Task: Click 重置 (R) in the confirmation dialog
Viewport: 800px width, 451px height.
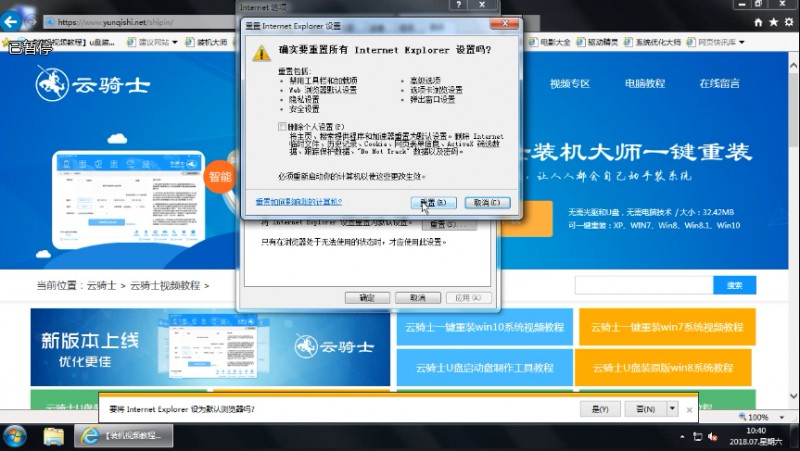Action: pyautogui.click(x=434, y=203)
